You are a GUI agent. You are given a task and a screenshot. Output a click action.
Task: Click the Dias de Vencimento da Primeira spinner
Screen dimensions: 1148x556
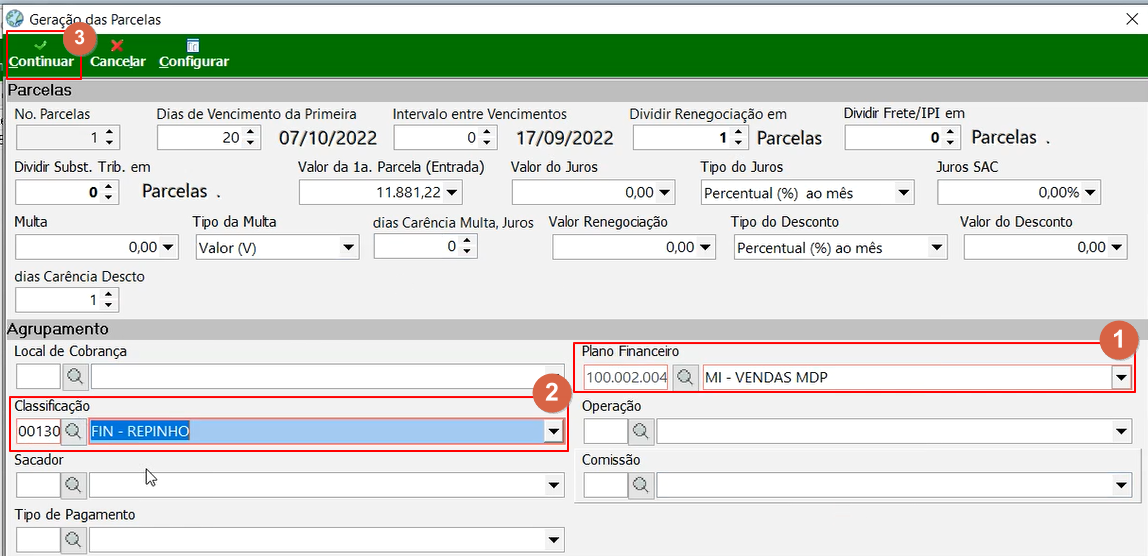(x=251, y=137)
